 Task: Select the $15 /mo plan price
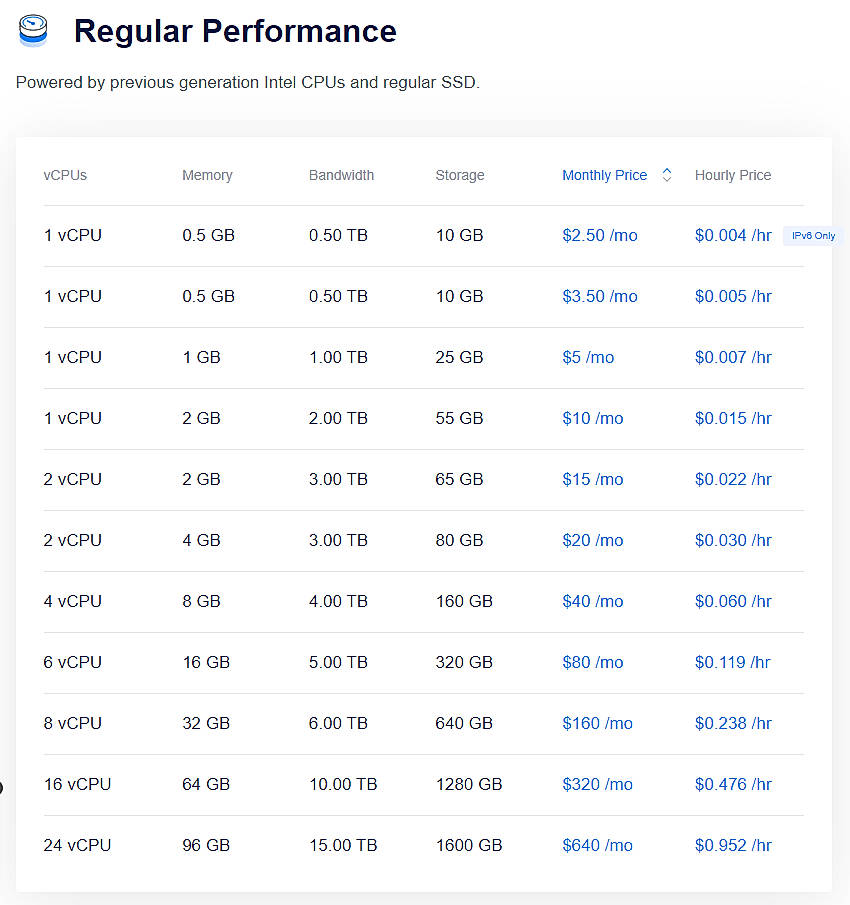pos(593,479)
